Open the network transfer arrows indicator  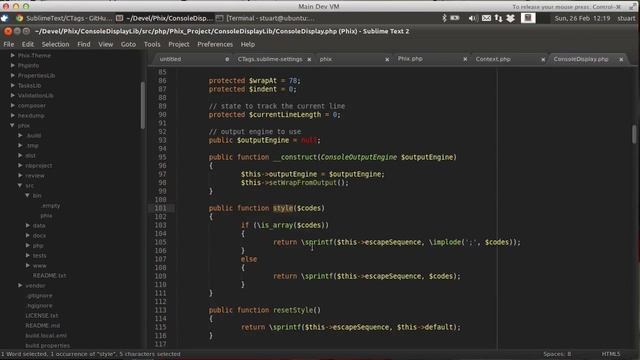[498, 18]
